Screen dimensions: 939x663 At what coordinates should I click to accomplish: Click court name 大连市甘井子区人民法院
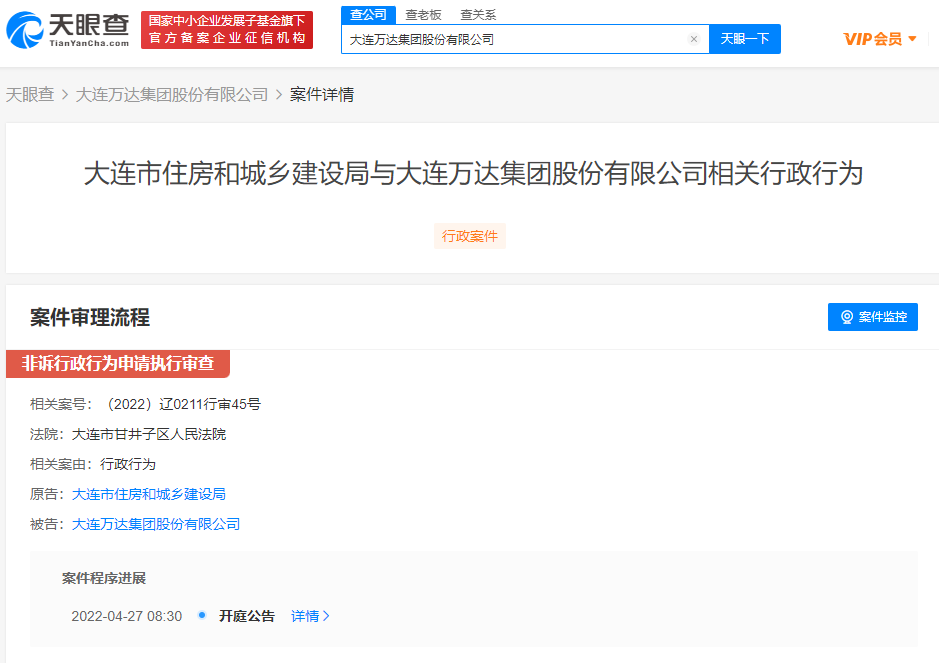[149, 434]
